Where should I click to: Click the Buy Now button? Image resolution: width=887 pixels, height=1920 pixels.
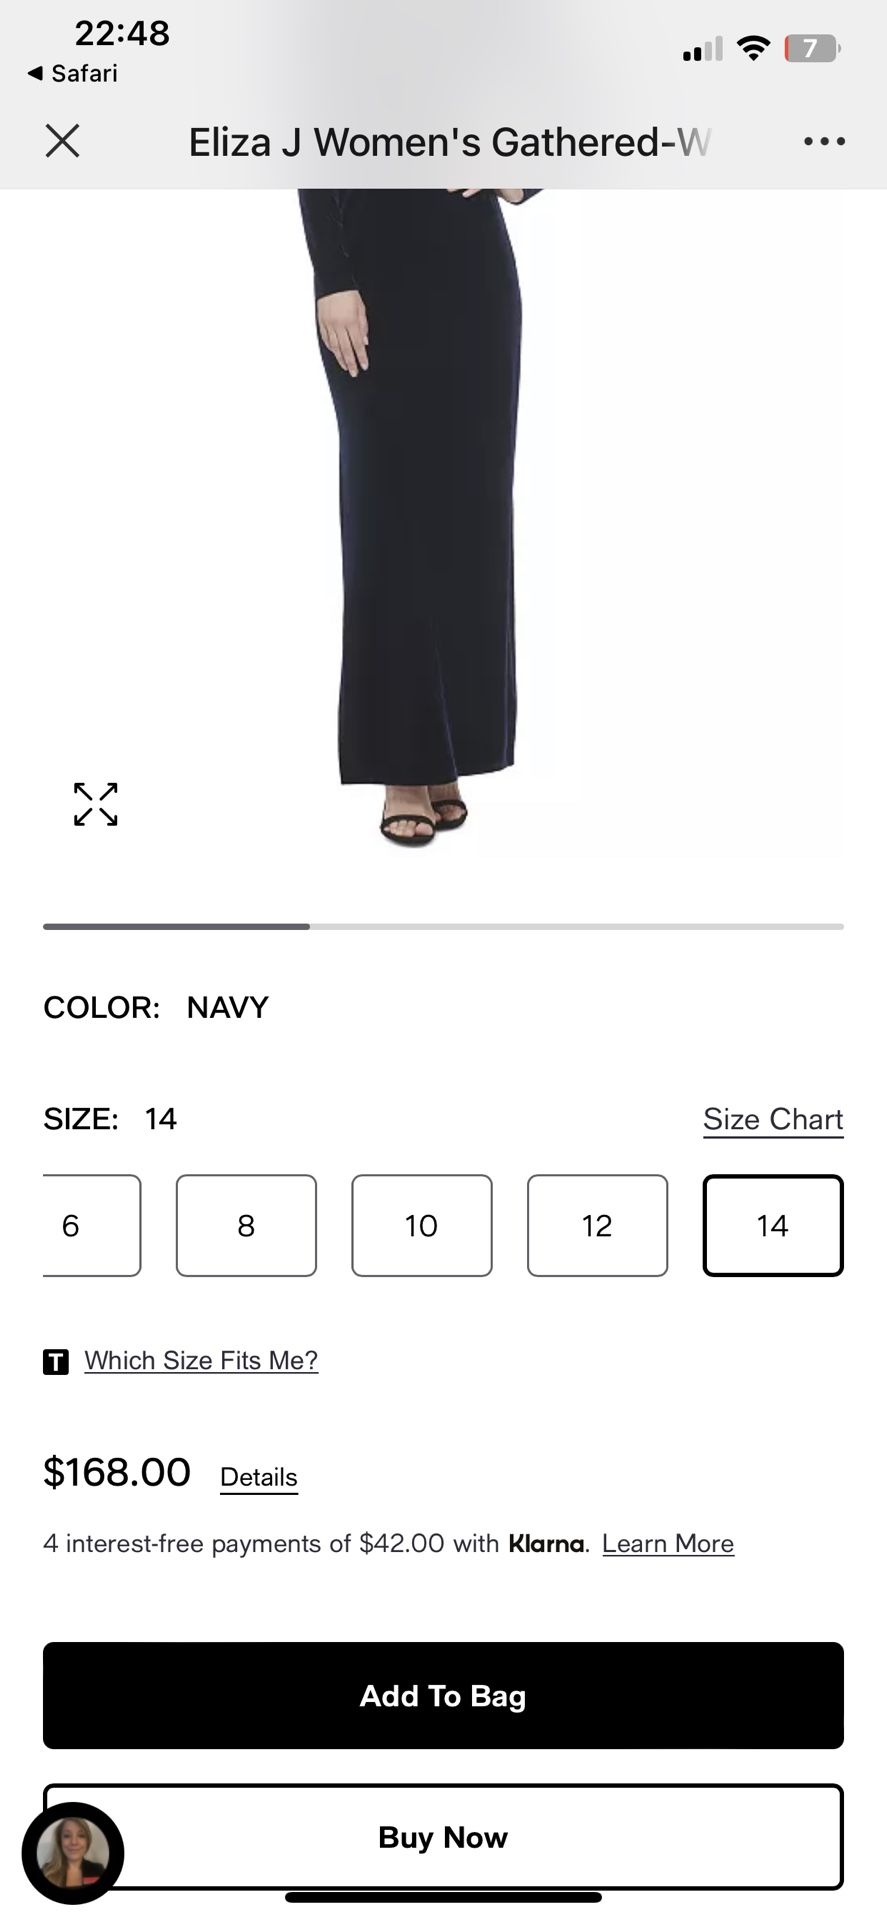[443, 1837]
